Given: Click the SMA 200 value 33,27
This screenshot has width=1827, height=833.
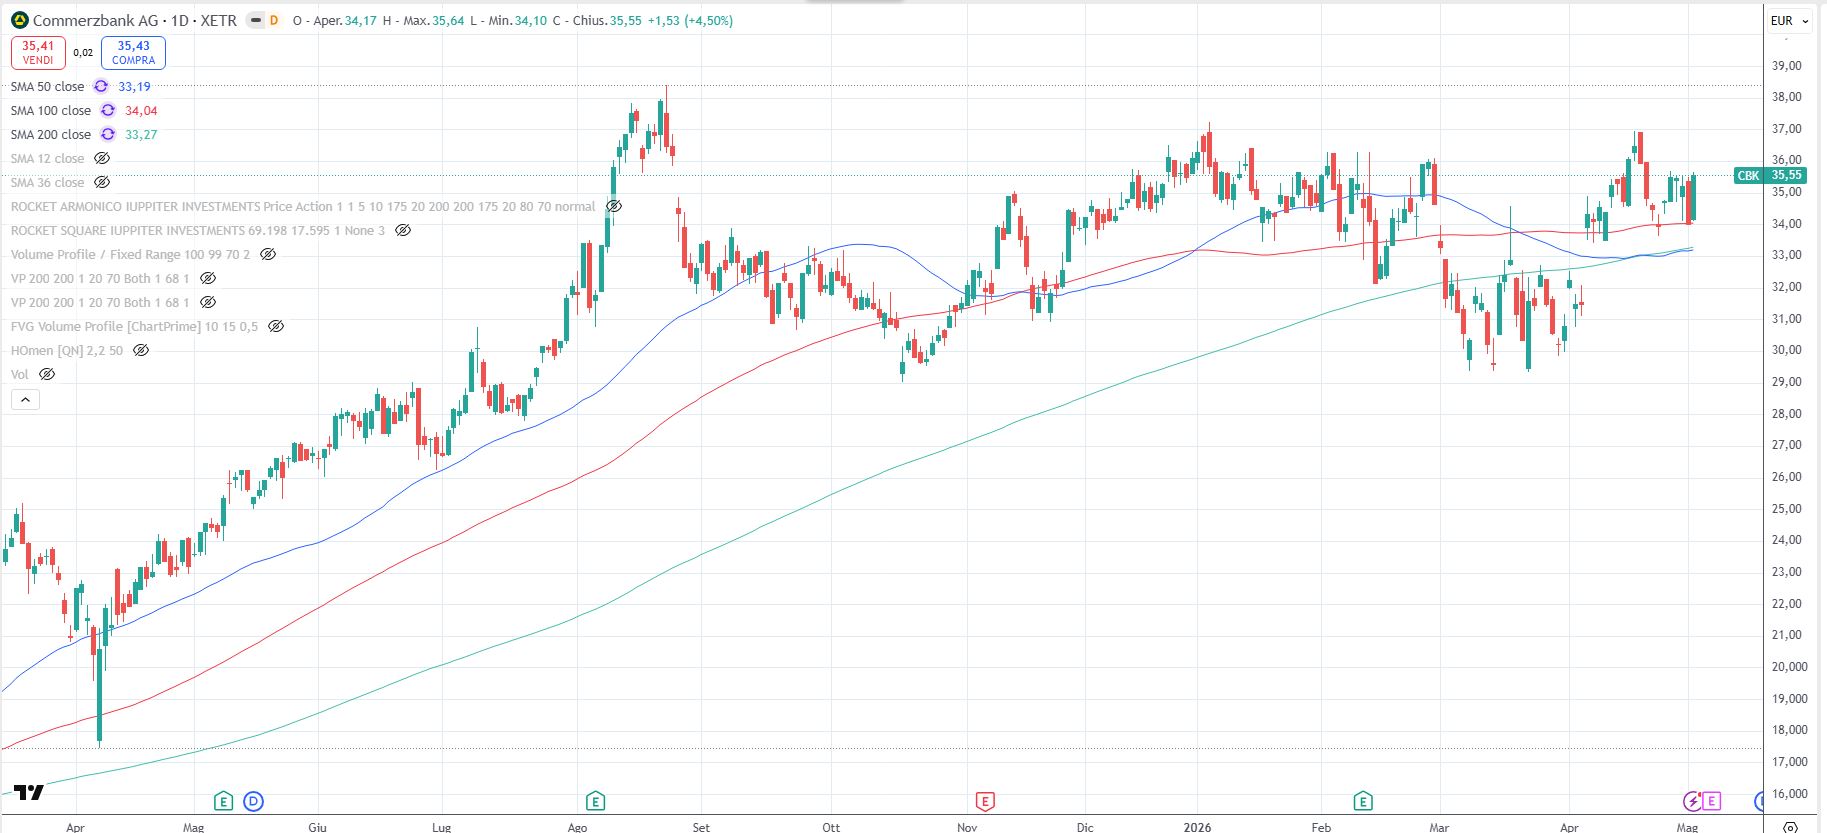Looking at the screenshot, I should [141, 135].
